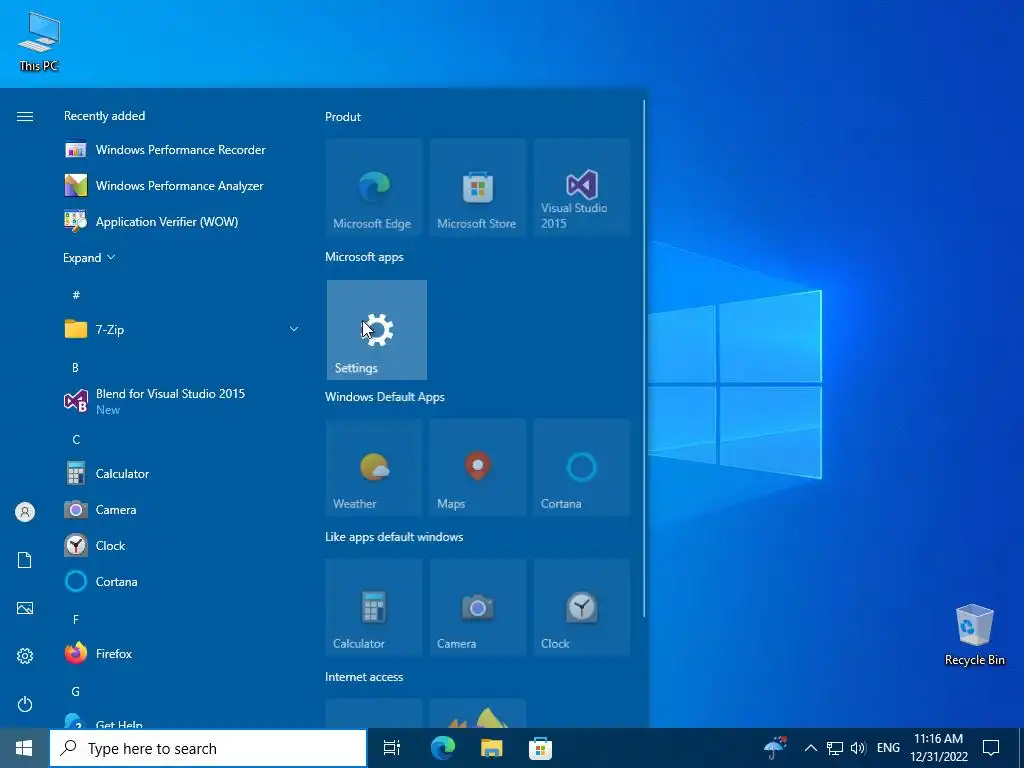The image size is (1024, 768).
Task: Open the Maps tile
Action: click(477, 468)
